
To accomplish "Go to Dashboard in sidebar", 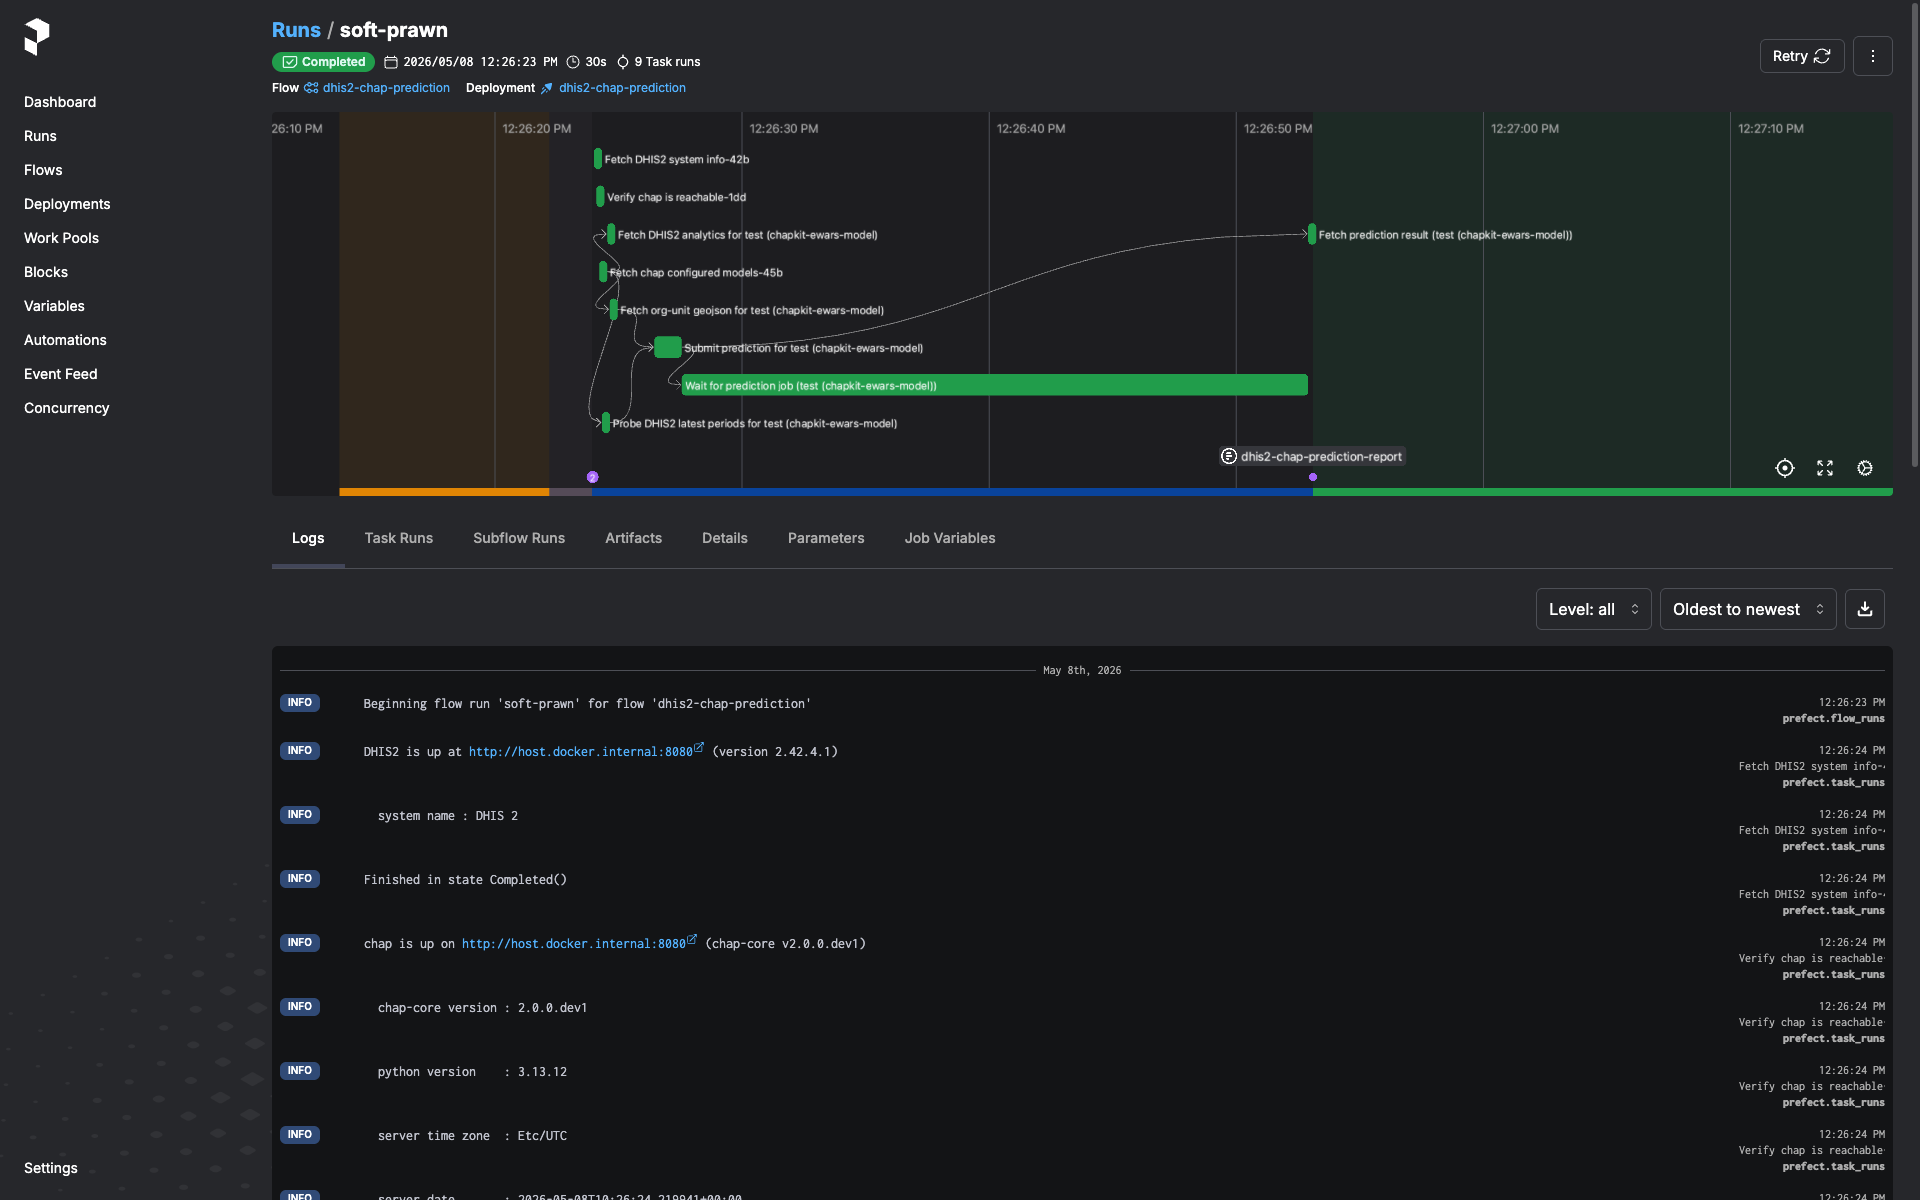I will pos(60,102).
